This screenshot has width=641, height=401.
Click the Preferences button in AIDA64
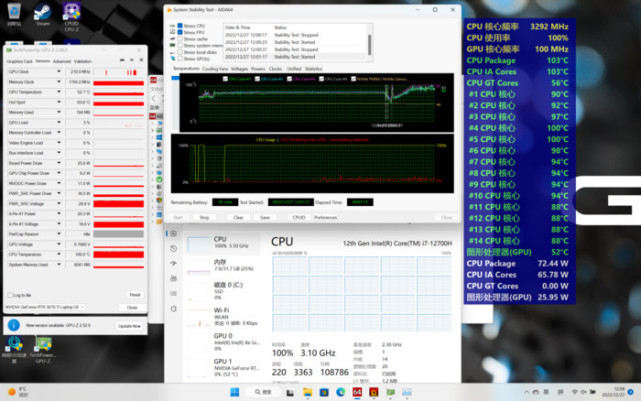[326, 216]
